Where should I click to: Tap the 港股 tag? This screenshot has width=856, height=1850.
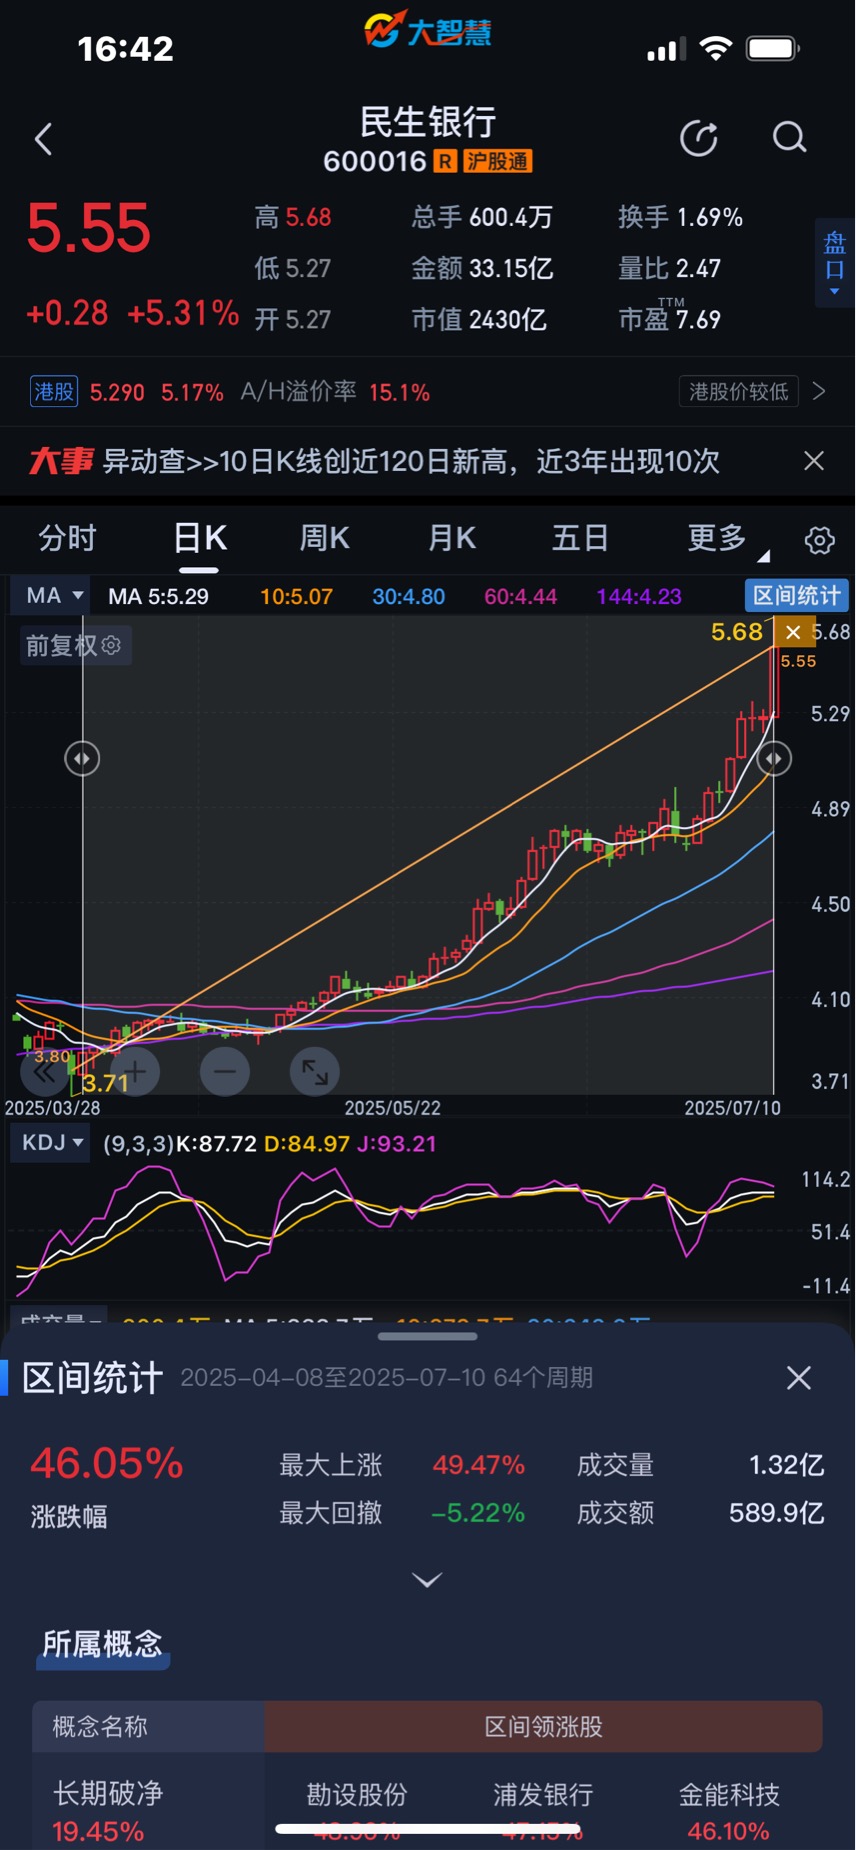tap(54, 391)
